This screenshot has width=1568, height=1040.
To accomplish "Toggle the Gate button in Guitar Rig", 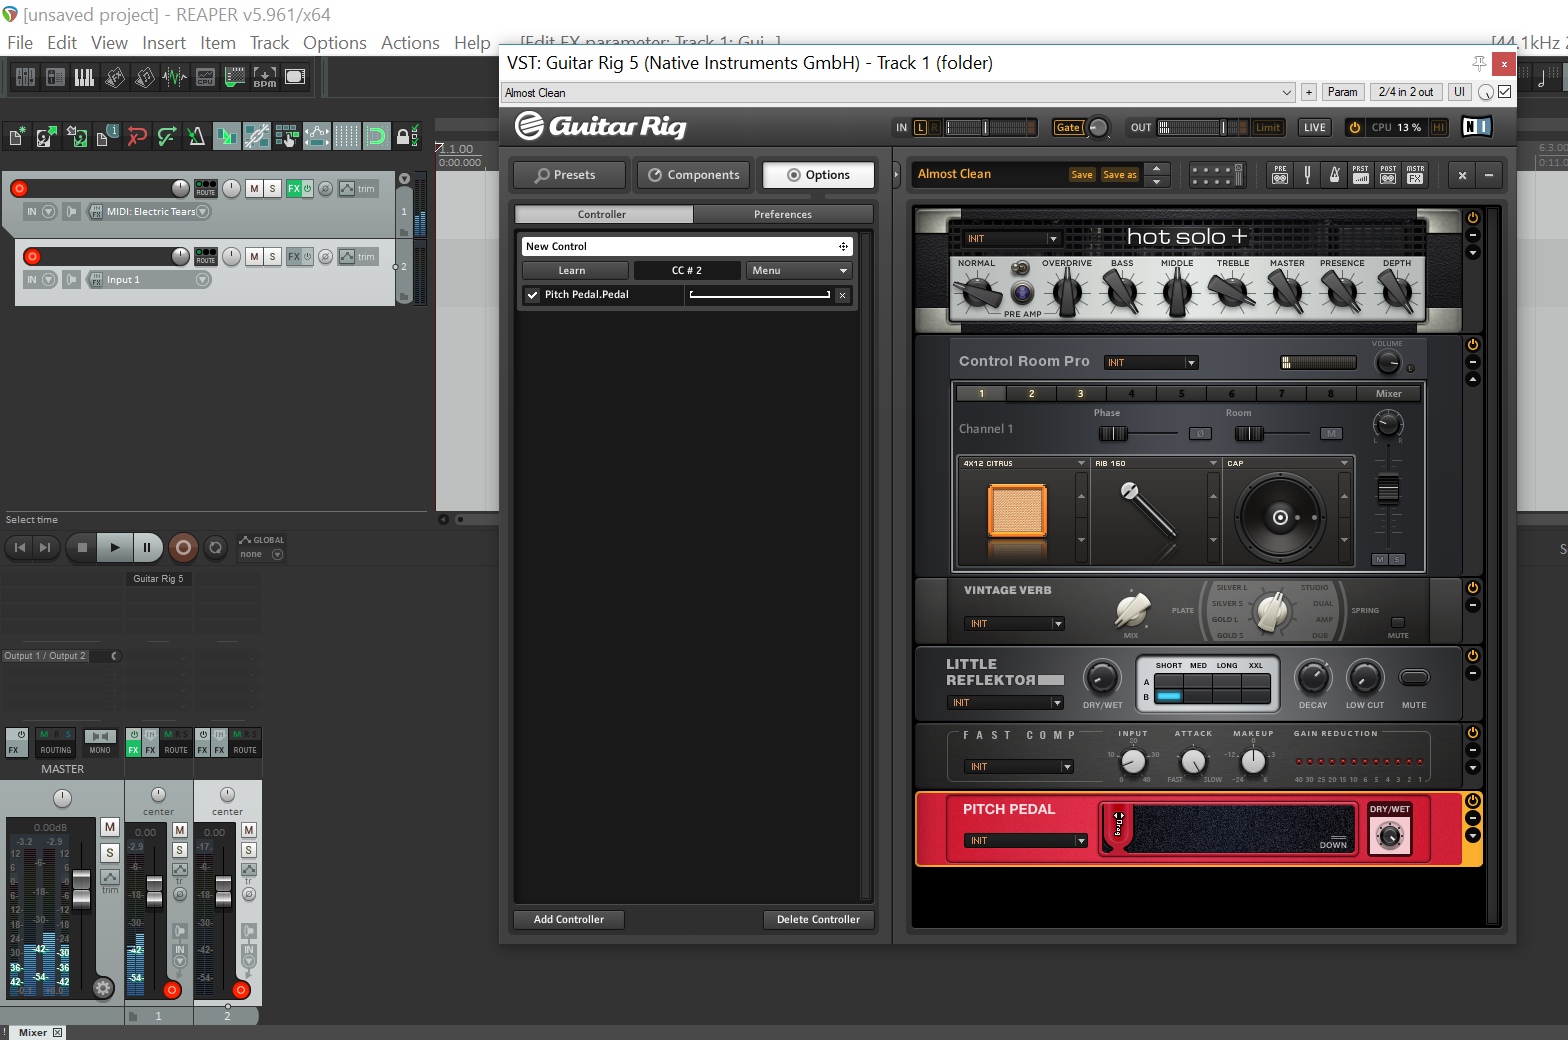I will pos(1068,127).
